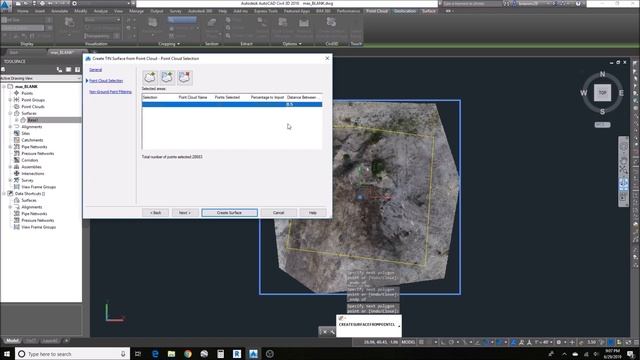Click the AutoCAD Civil 3D taskbar icon
Image resolution: width=640 pixels, height=360 pixels.
[x=253, y=354]
